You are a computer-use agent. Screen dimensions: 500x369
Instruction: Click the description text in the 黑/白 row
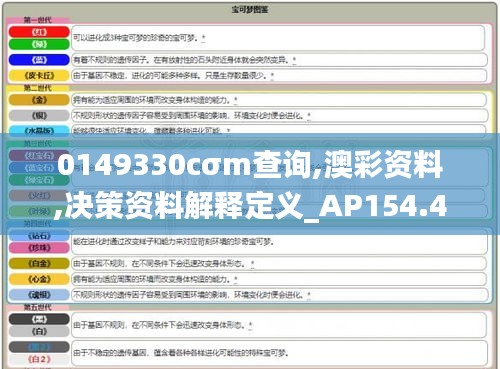(160, 325)
